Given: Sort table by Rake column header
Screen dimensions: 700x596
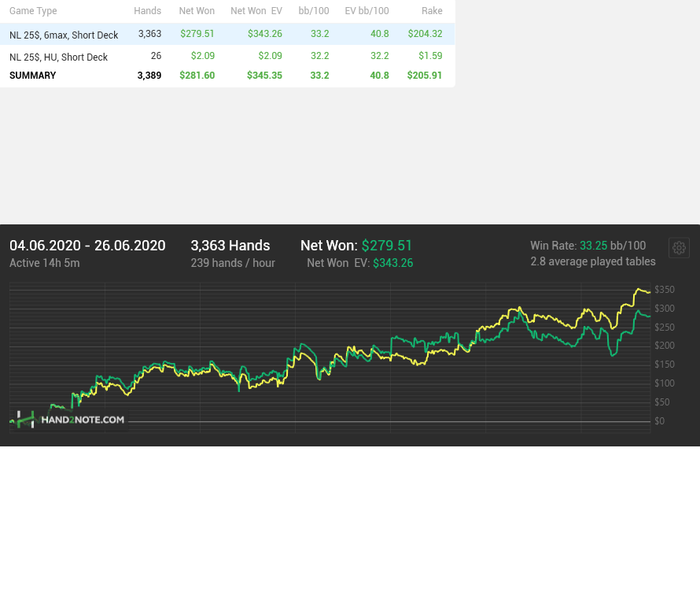Looking at the screenshot, I should pyautogui.click(x=432, y=11).
